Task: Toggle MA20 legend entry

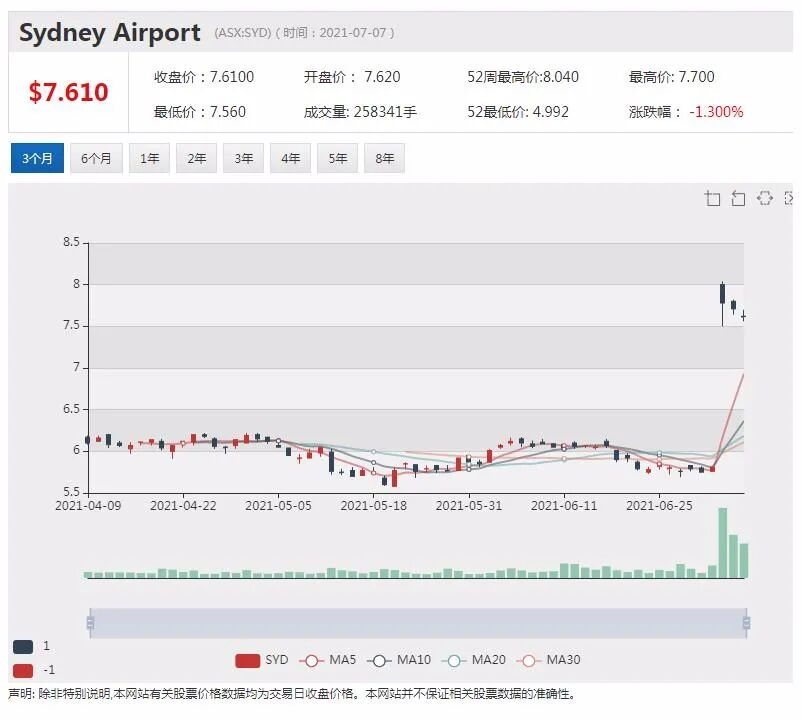Action: [x=474, y=660]
